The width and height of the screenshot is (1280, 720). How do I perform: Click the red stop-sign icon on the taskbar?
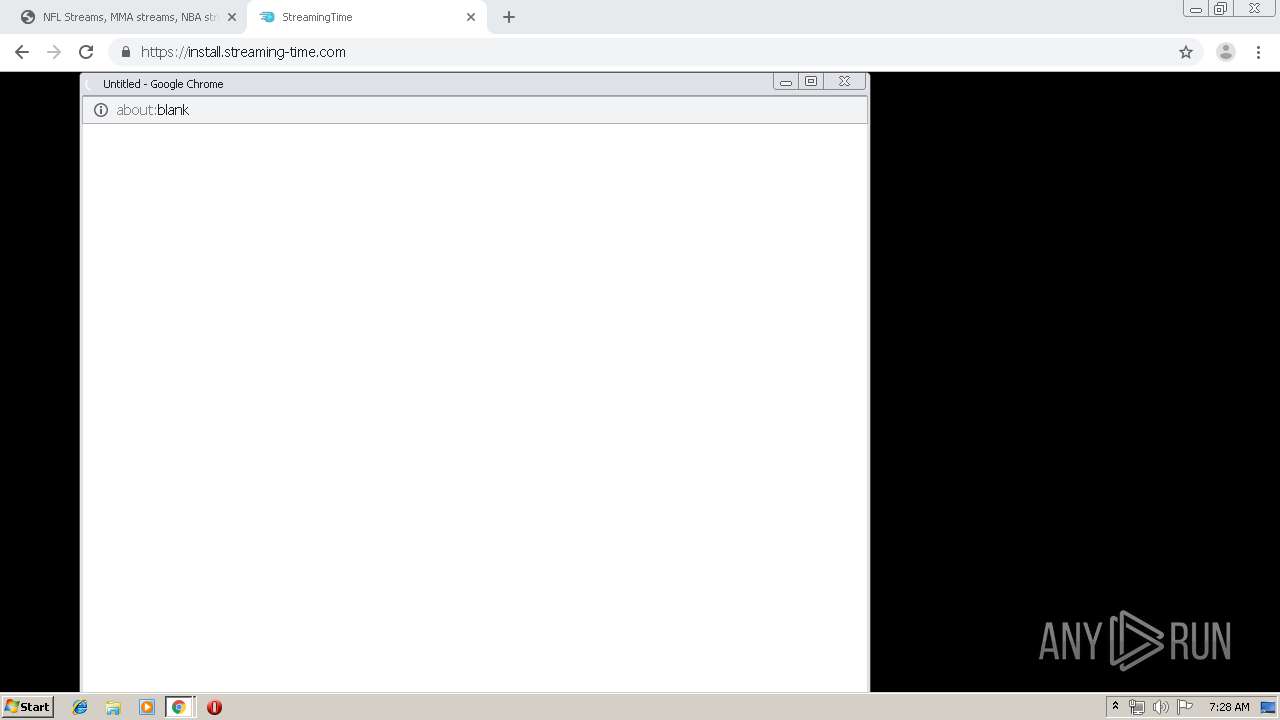(x=214, y=707)
